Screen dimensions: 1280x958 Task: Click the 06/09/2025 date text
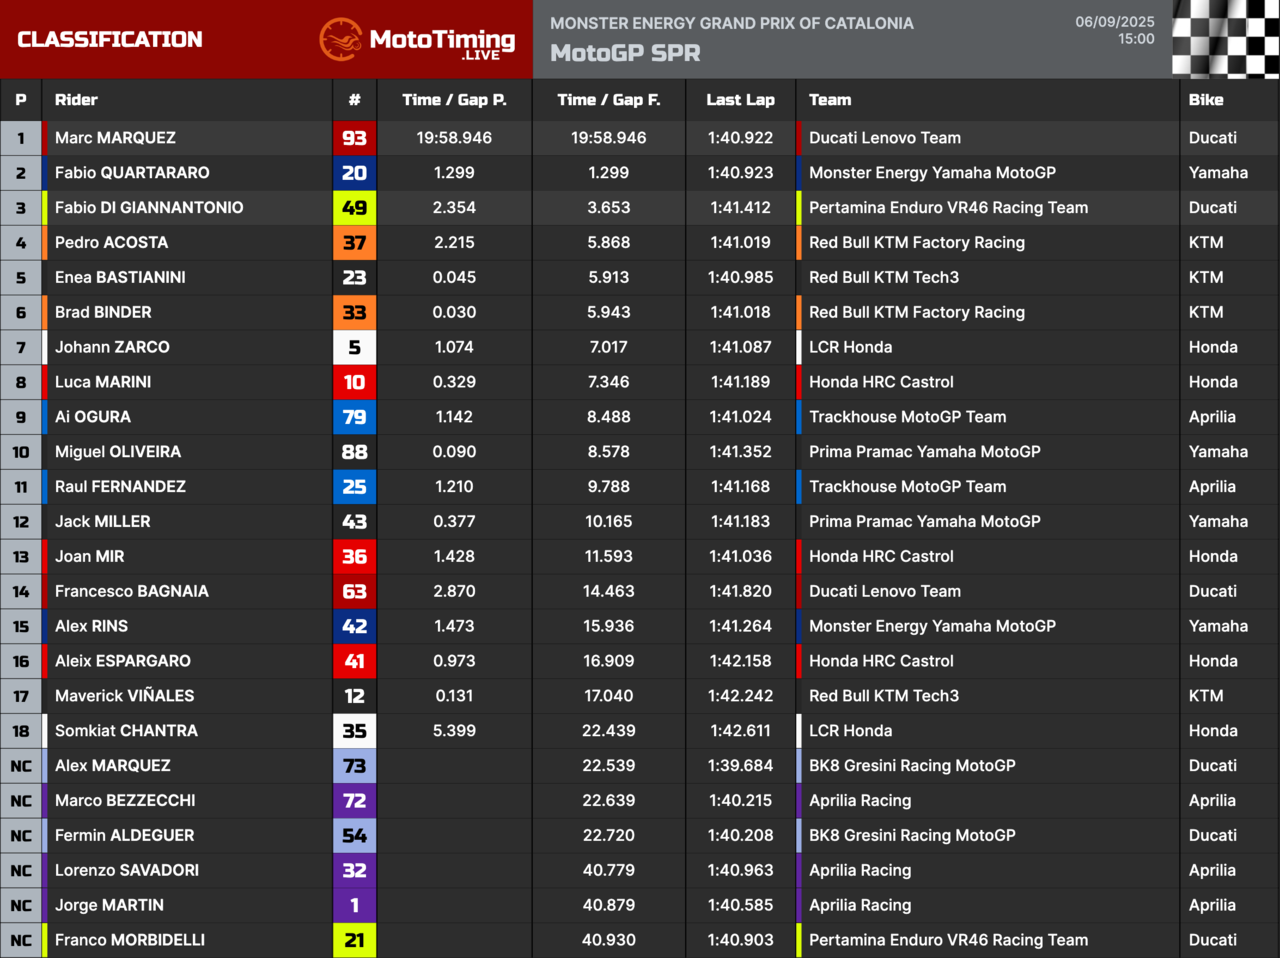click(x=1115, y=22)
